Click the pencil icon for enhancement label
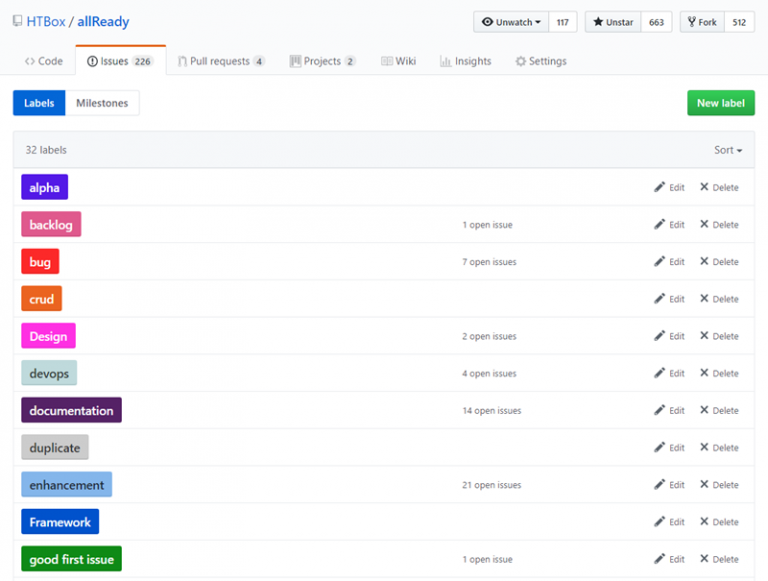 [659, 485]
